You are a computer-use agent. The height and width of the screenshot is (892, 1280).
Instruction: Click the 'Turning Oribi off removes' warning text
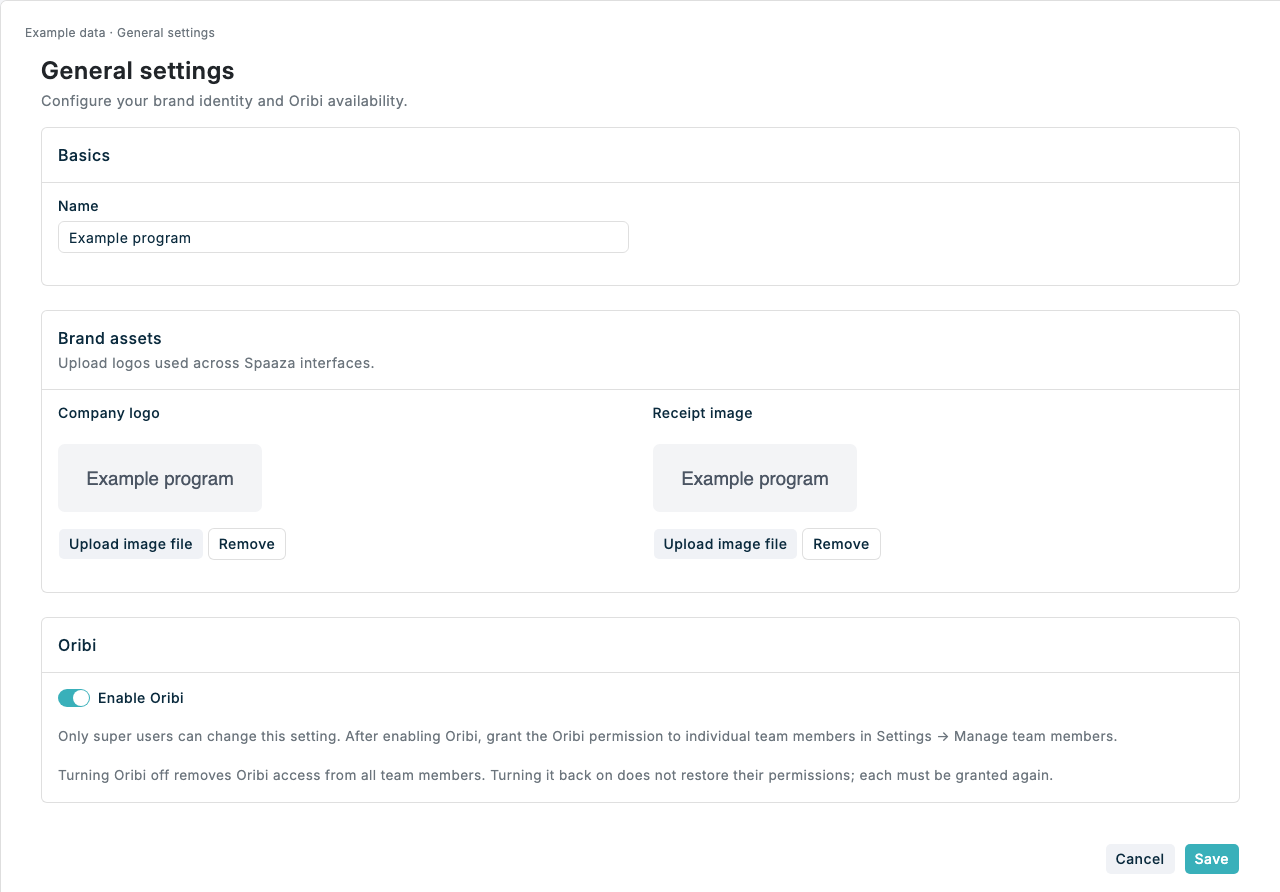555,775
